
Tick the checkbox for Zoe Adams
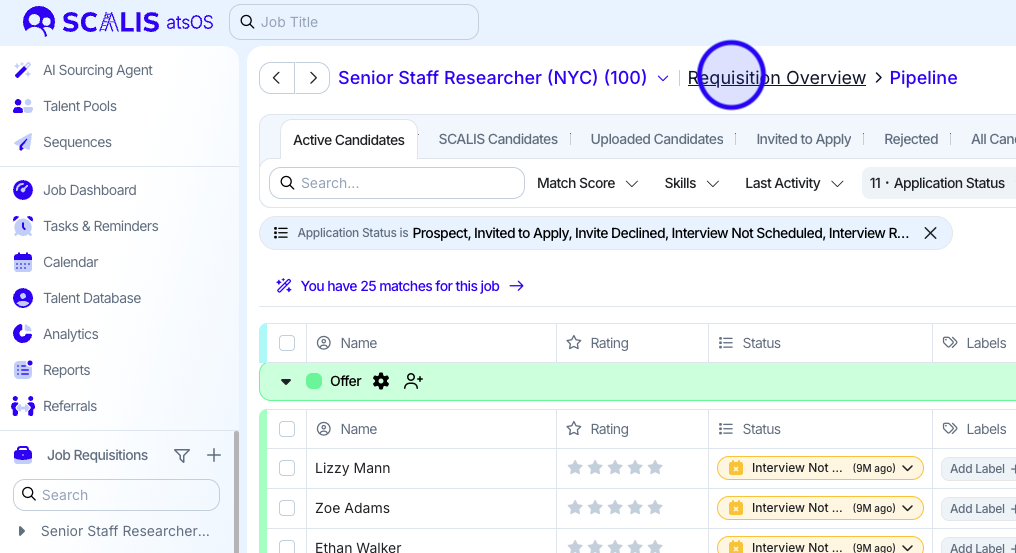pyautogui.click(x=287, y=508)
